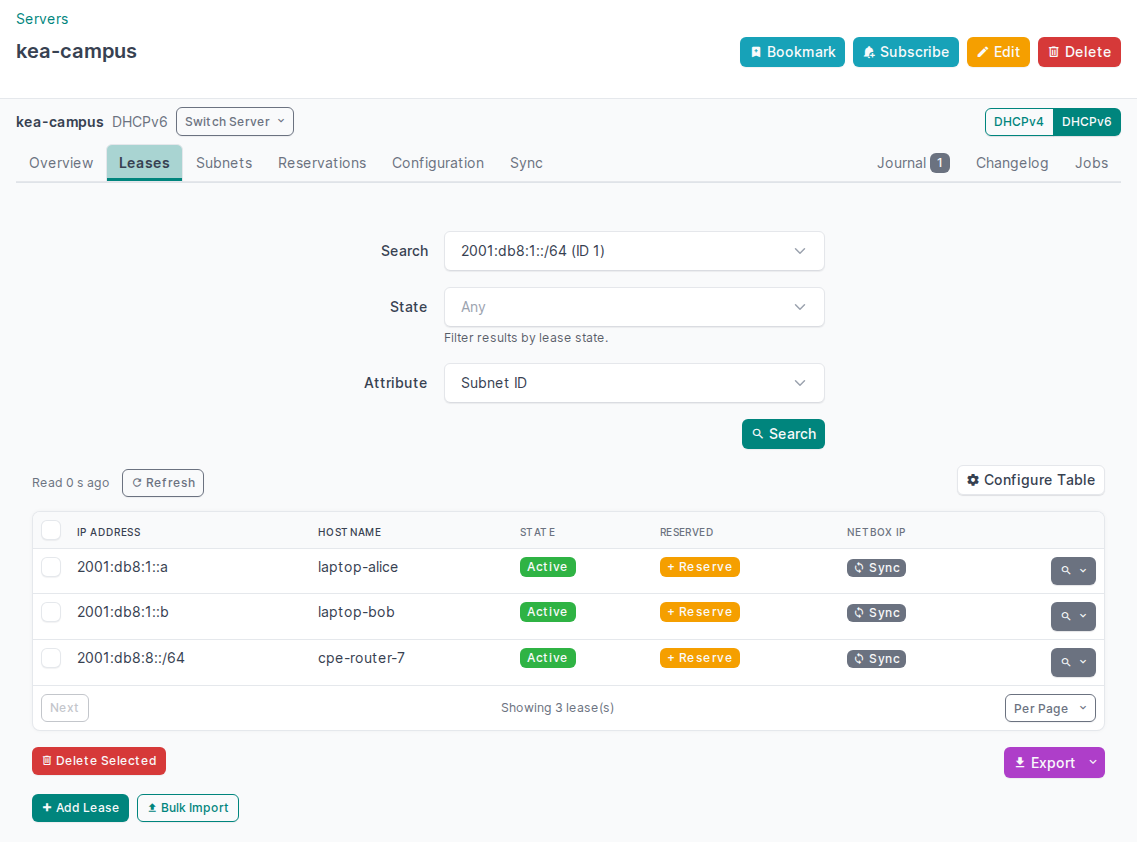
Task: Switch to the Subnets tab
Action: coord(224,163)
